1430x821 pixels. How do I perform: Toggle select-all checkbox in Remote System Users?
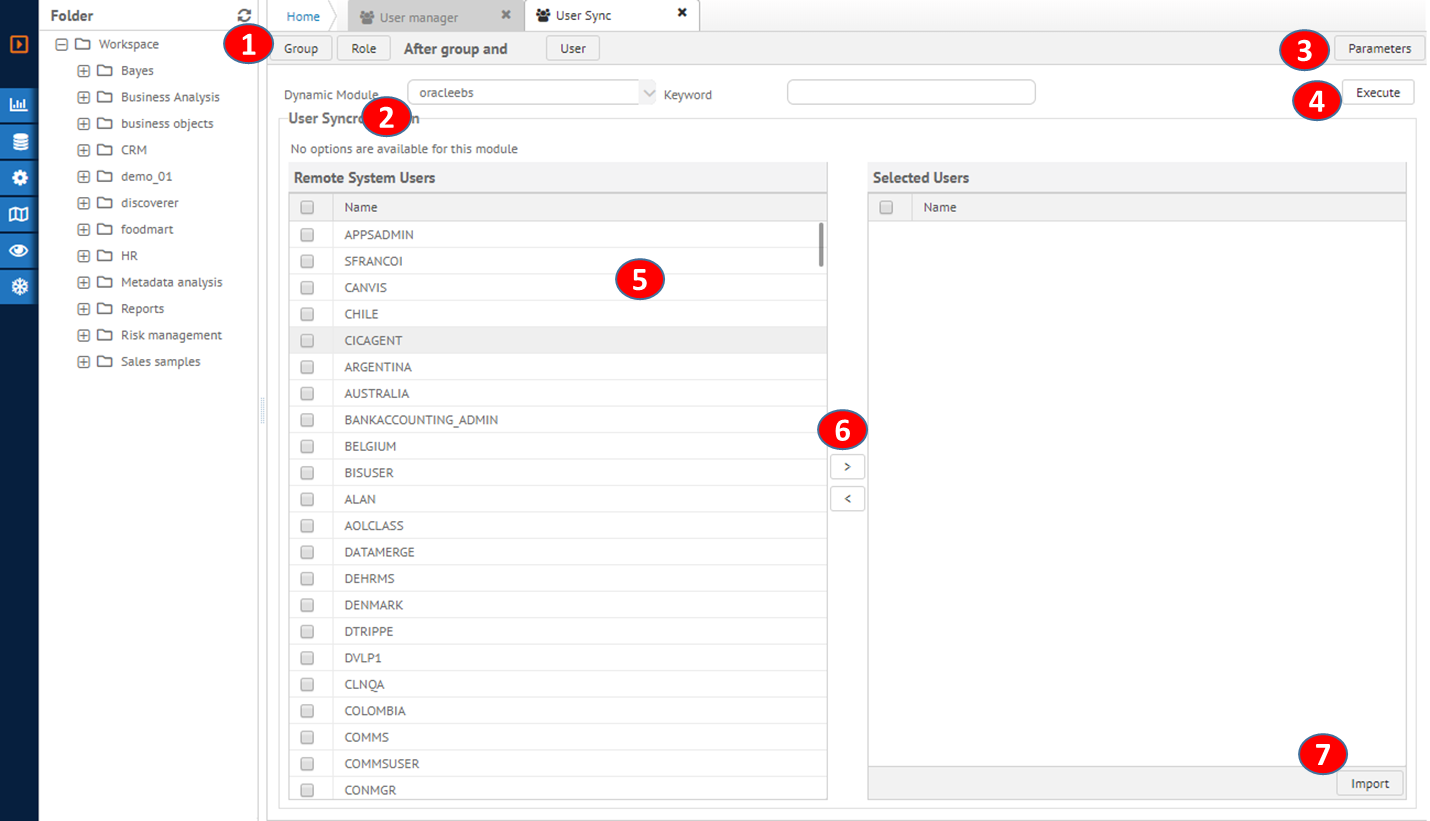click(x=307, y=208)
